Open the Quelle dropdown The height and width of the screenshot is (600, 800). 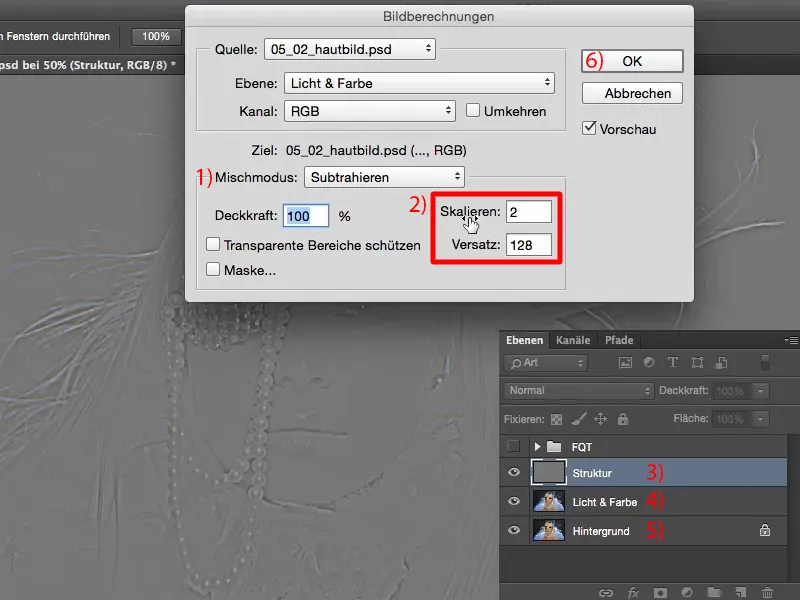click(350, 49)
